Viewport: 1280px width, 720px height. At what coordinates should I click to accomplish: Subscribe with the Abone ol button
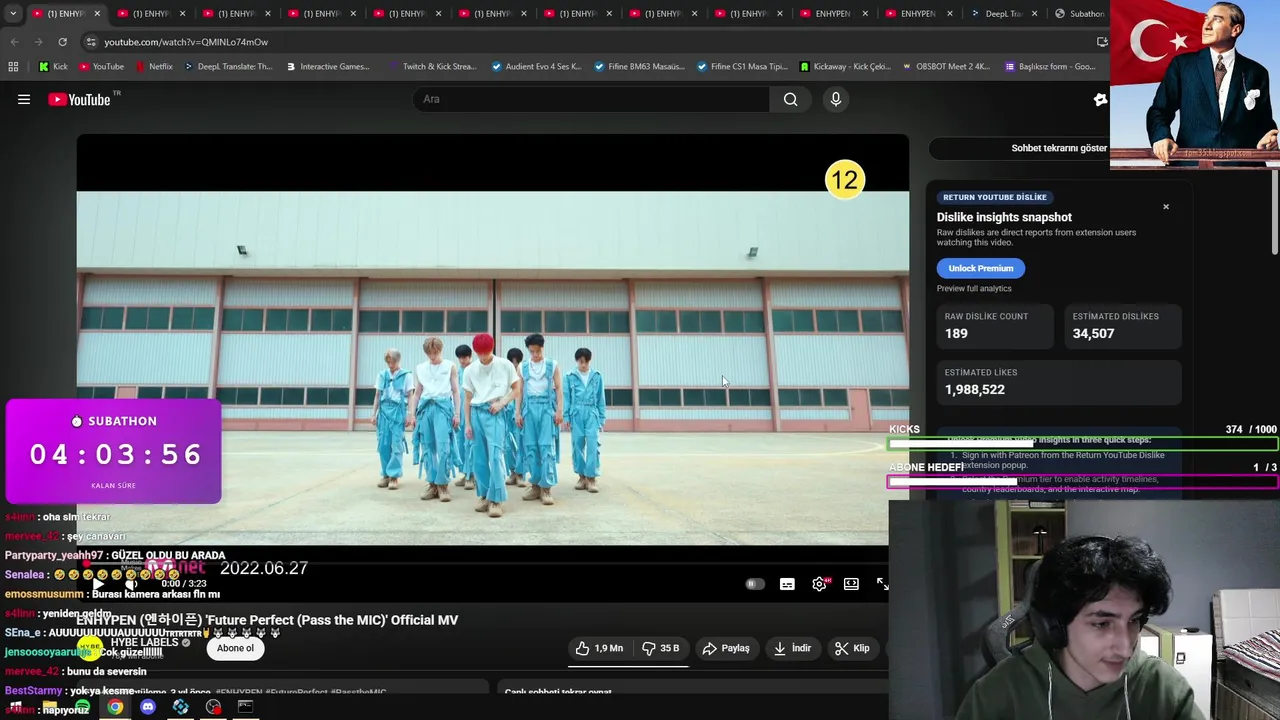click(x=236, y=648)
